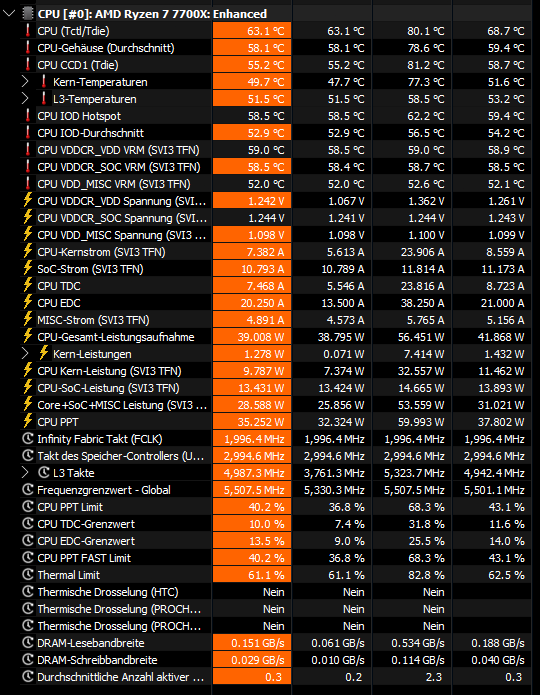Select the CPU Kern-Leistung (SVI3 TFN) label
This screenshot has height=695, width=540.
click(x=110, y=371)
